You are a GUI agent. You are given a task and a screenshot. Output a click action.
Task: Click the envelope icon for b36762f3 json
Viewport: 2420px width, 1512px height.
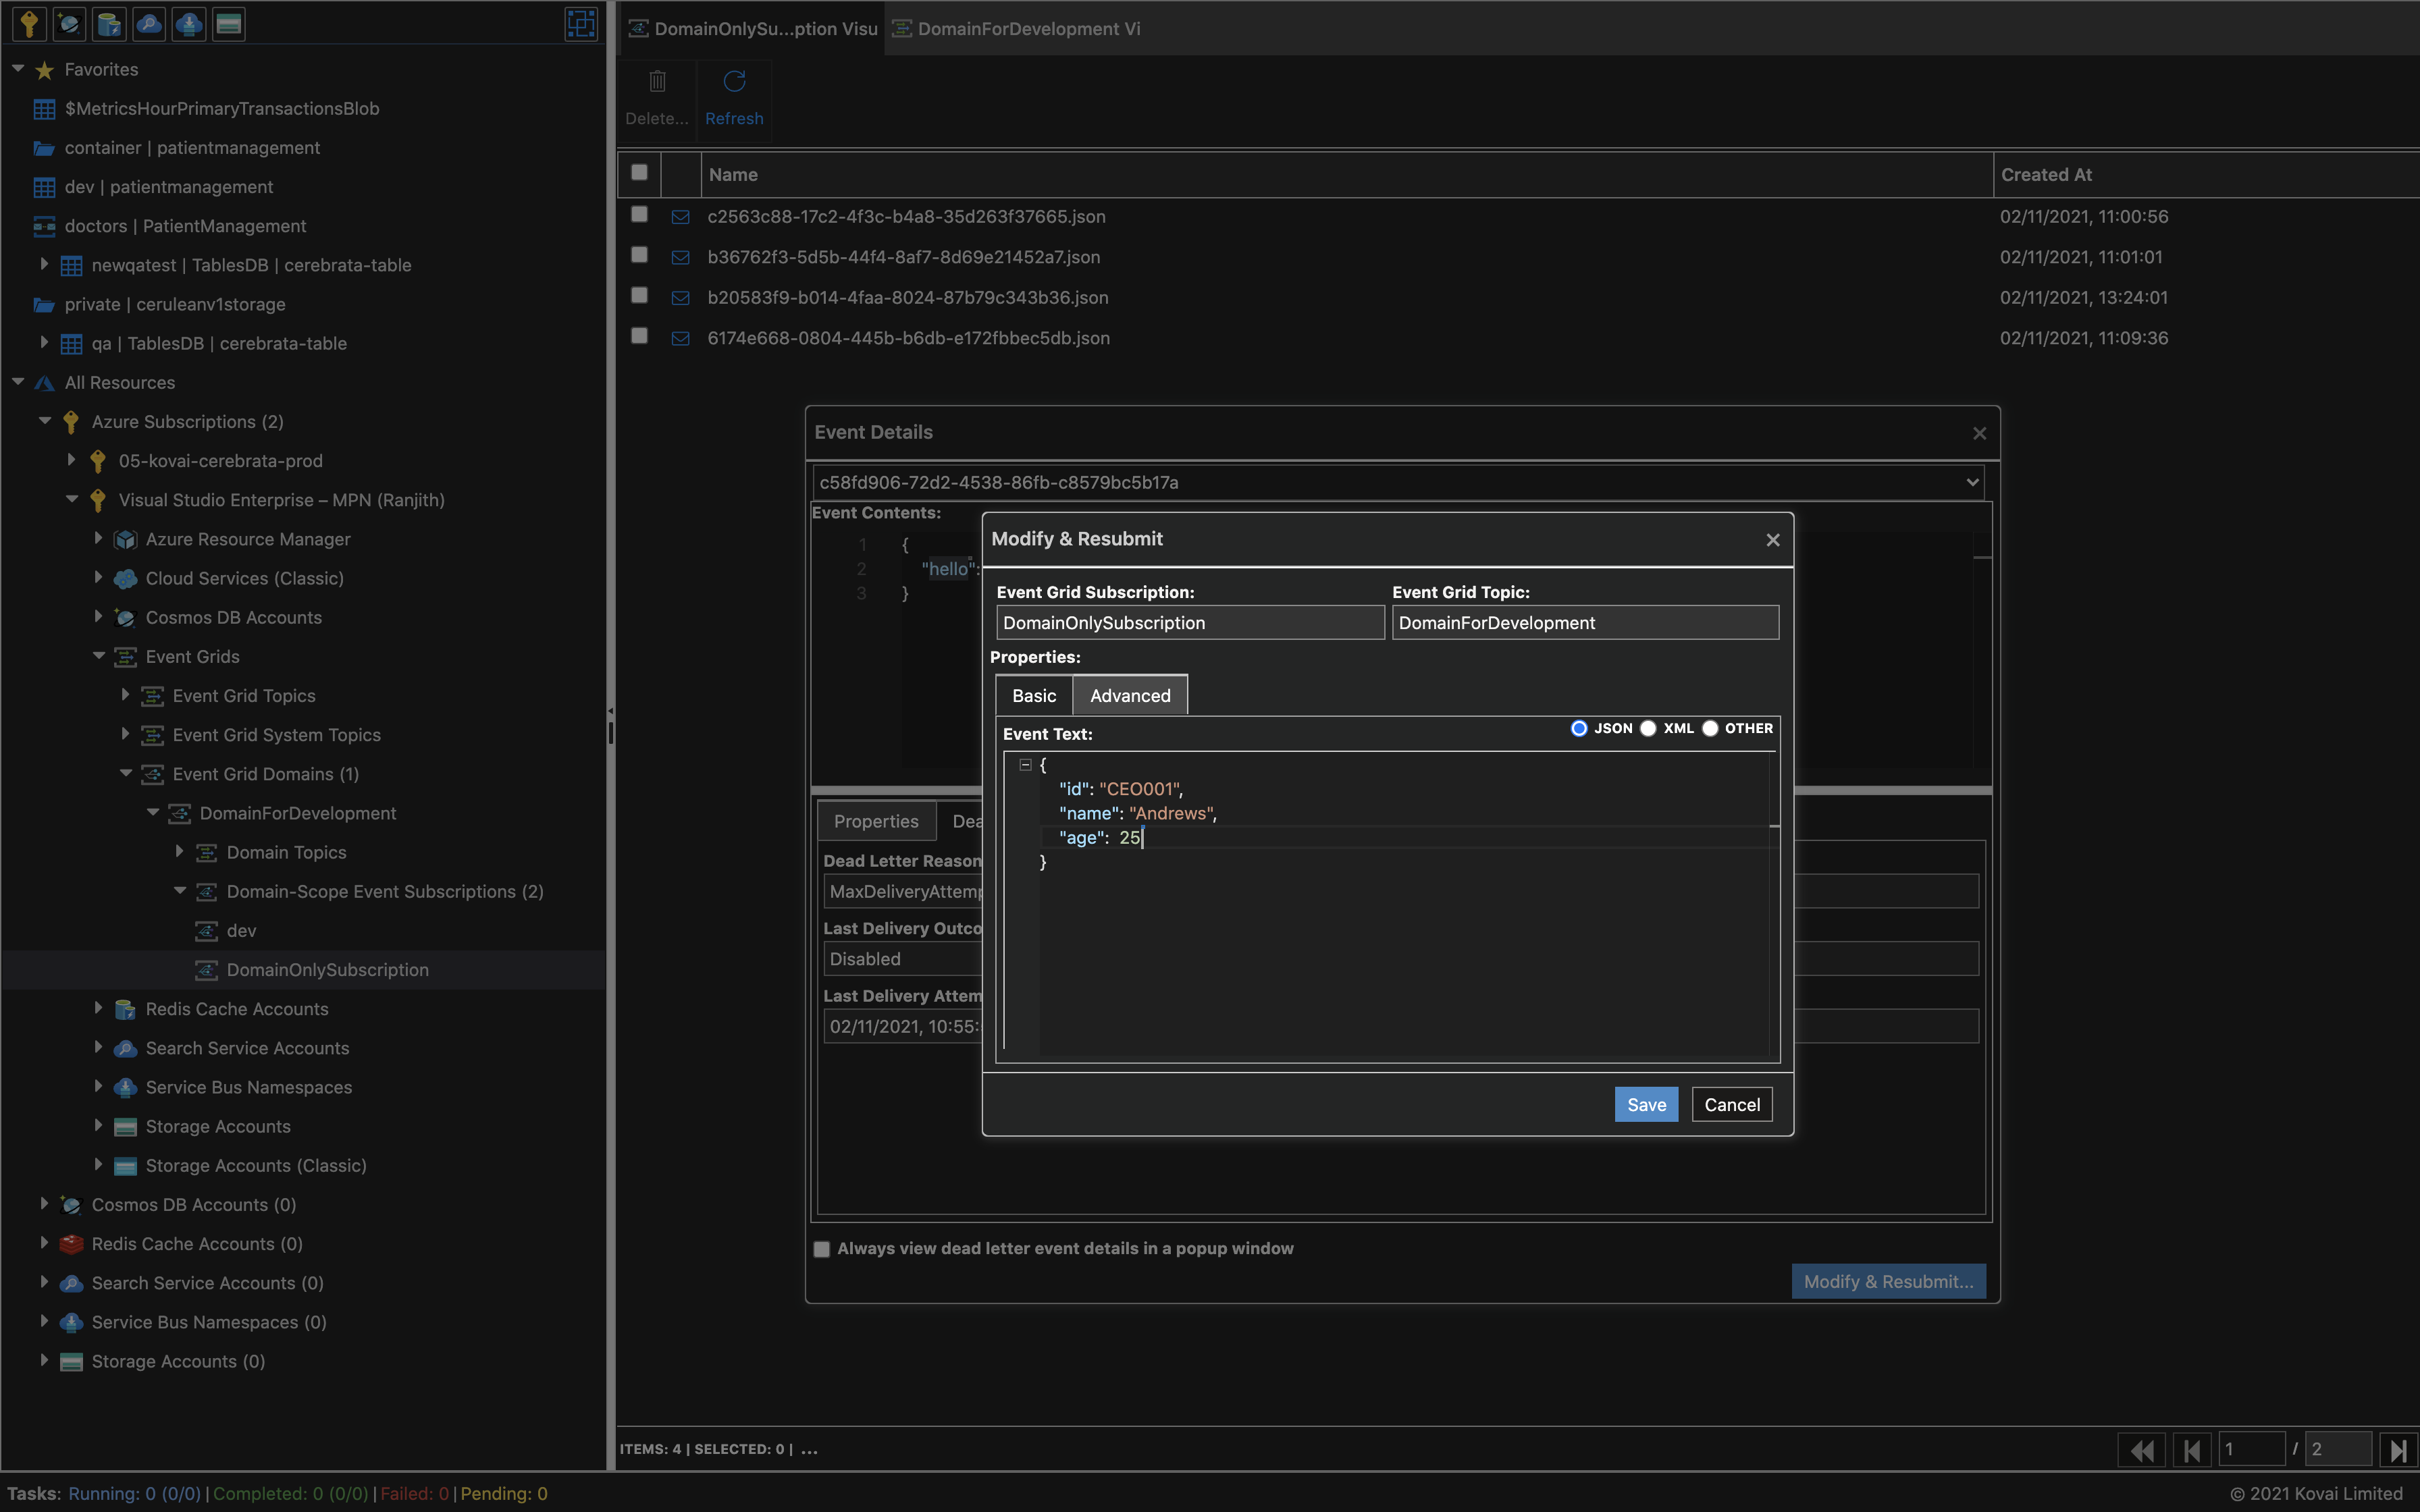(x=680, y=257)
